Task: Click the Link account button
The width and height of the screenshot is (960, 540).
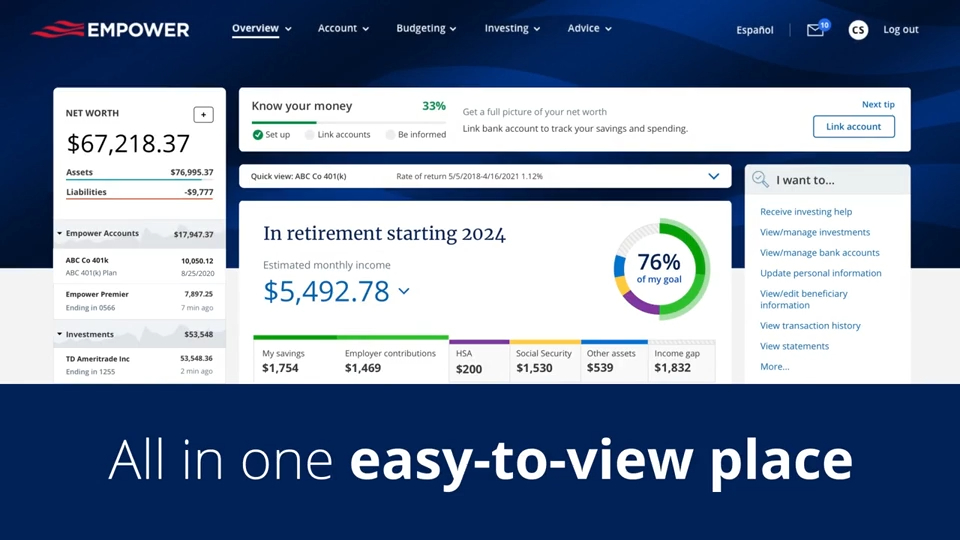Action: click(853, 127)
